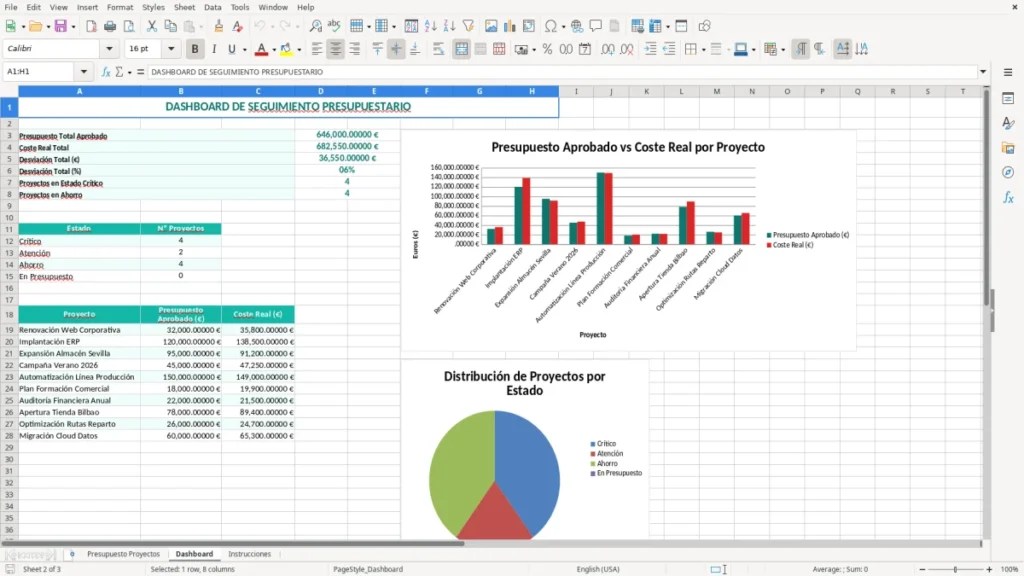Insert special character Omega icon

coord(551,26)
